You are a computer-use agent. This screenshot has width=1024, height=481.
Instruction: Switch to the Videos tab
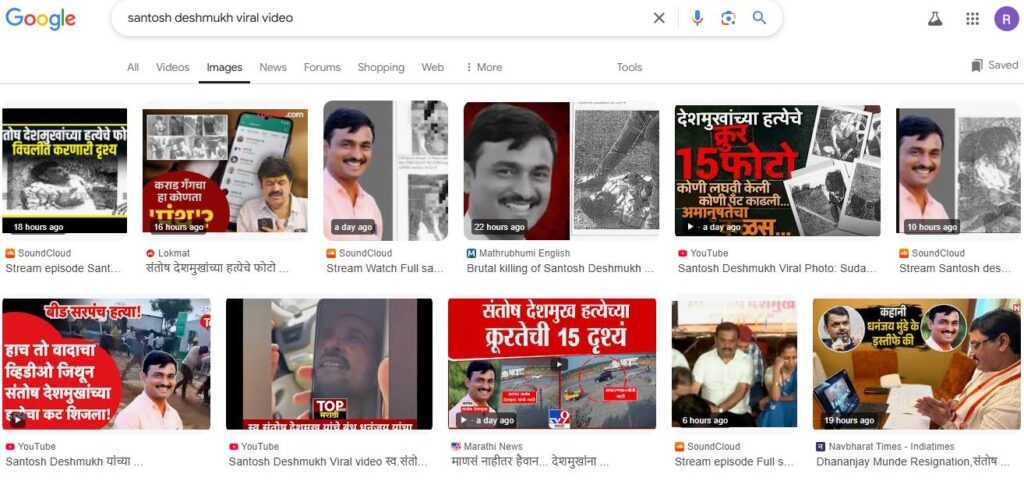point(172,67)
